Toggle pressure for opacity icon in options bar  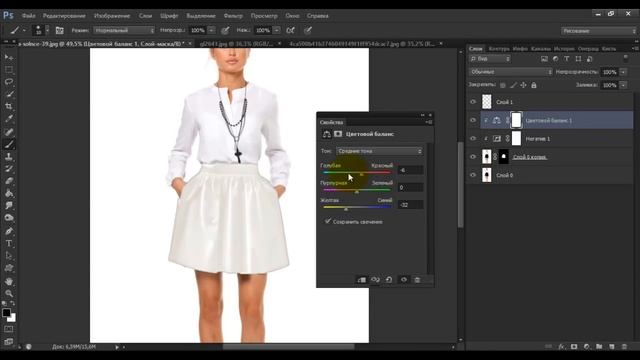tap(225, 31)
